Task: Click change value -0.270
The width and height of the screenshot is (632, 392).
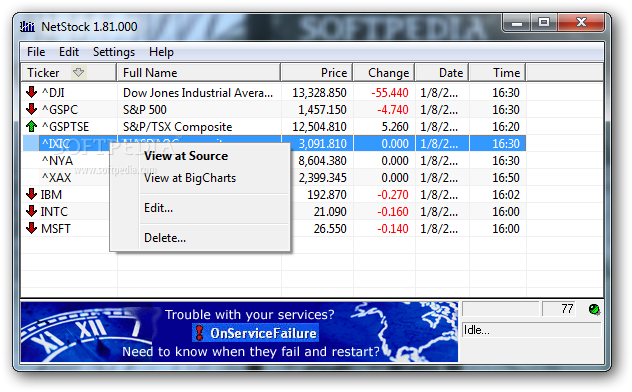Action: tap(393, 195)
